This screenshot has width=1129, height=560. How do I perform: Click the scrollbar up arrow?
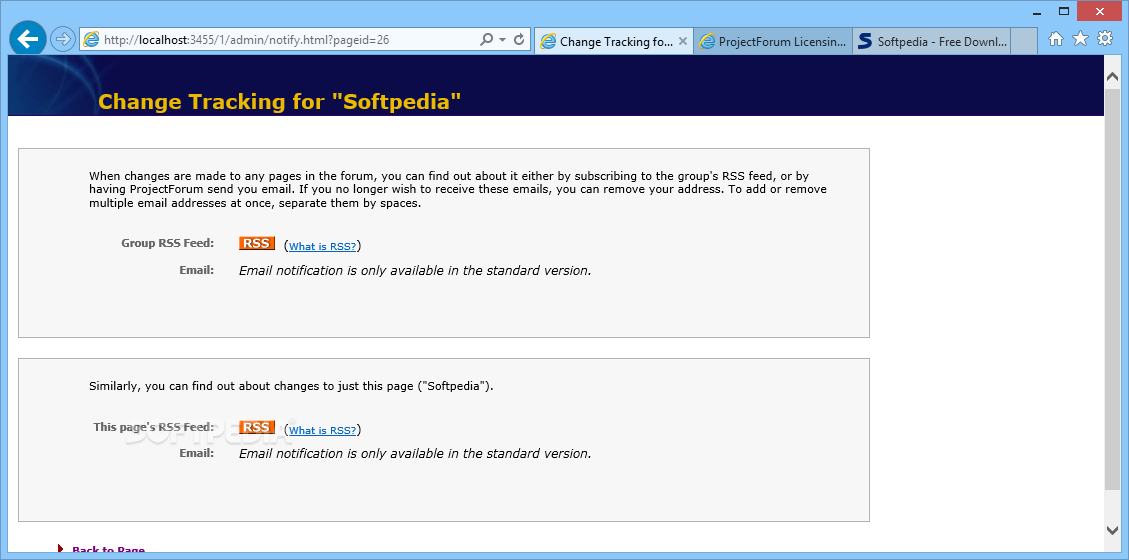1112,77
